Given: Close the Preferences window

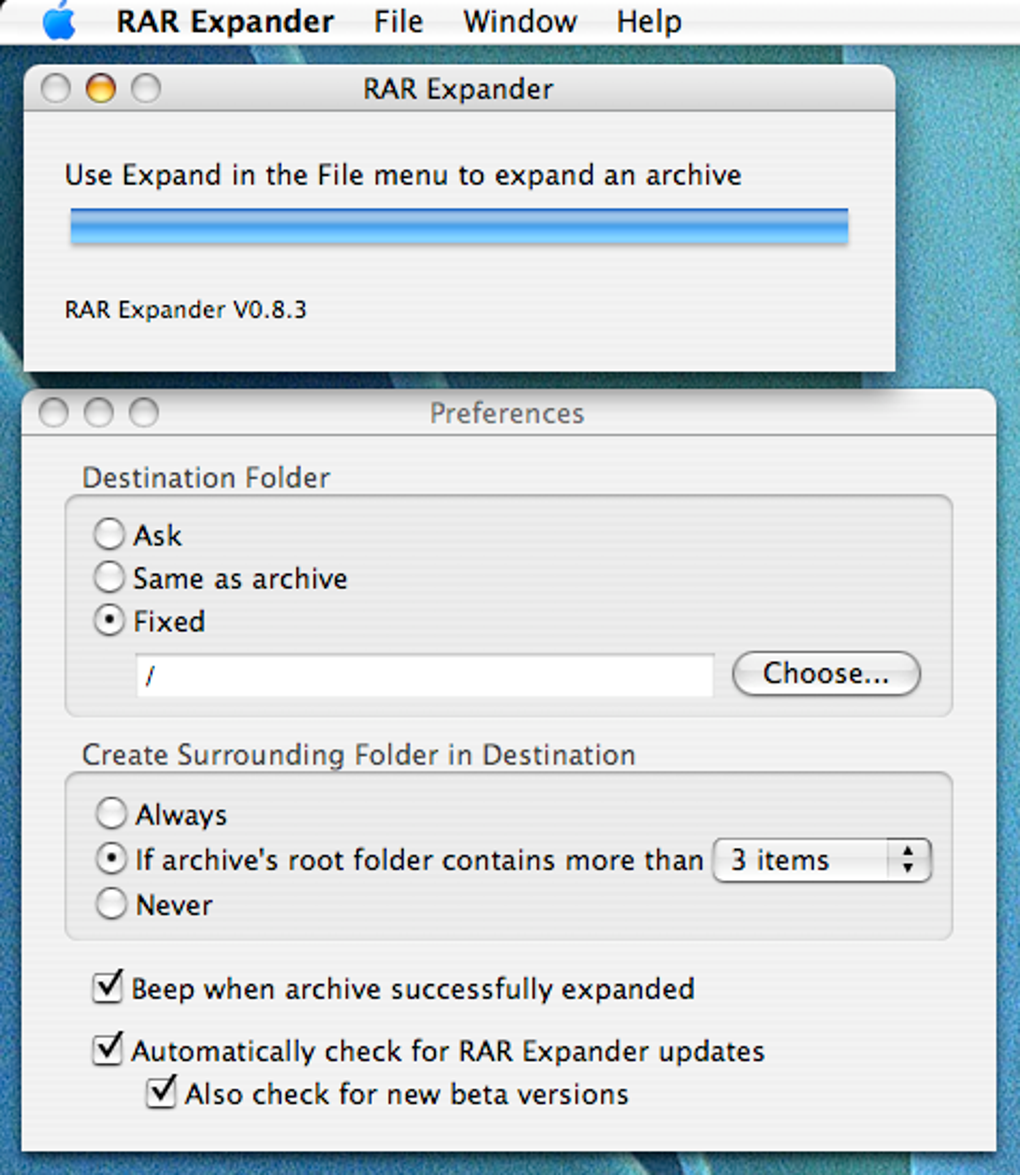Looking at the screenshot, I should click(x=54, y=413).
